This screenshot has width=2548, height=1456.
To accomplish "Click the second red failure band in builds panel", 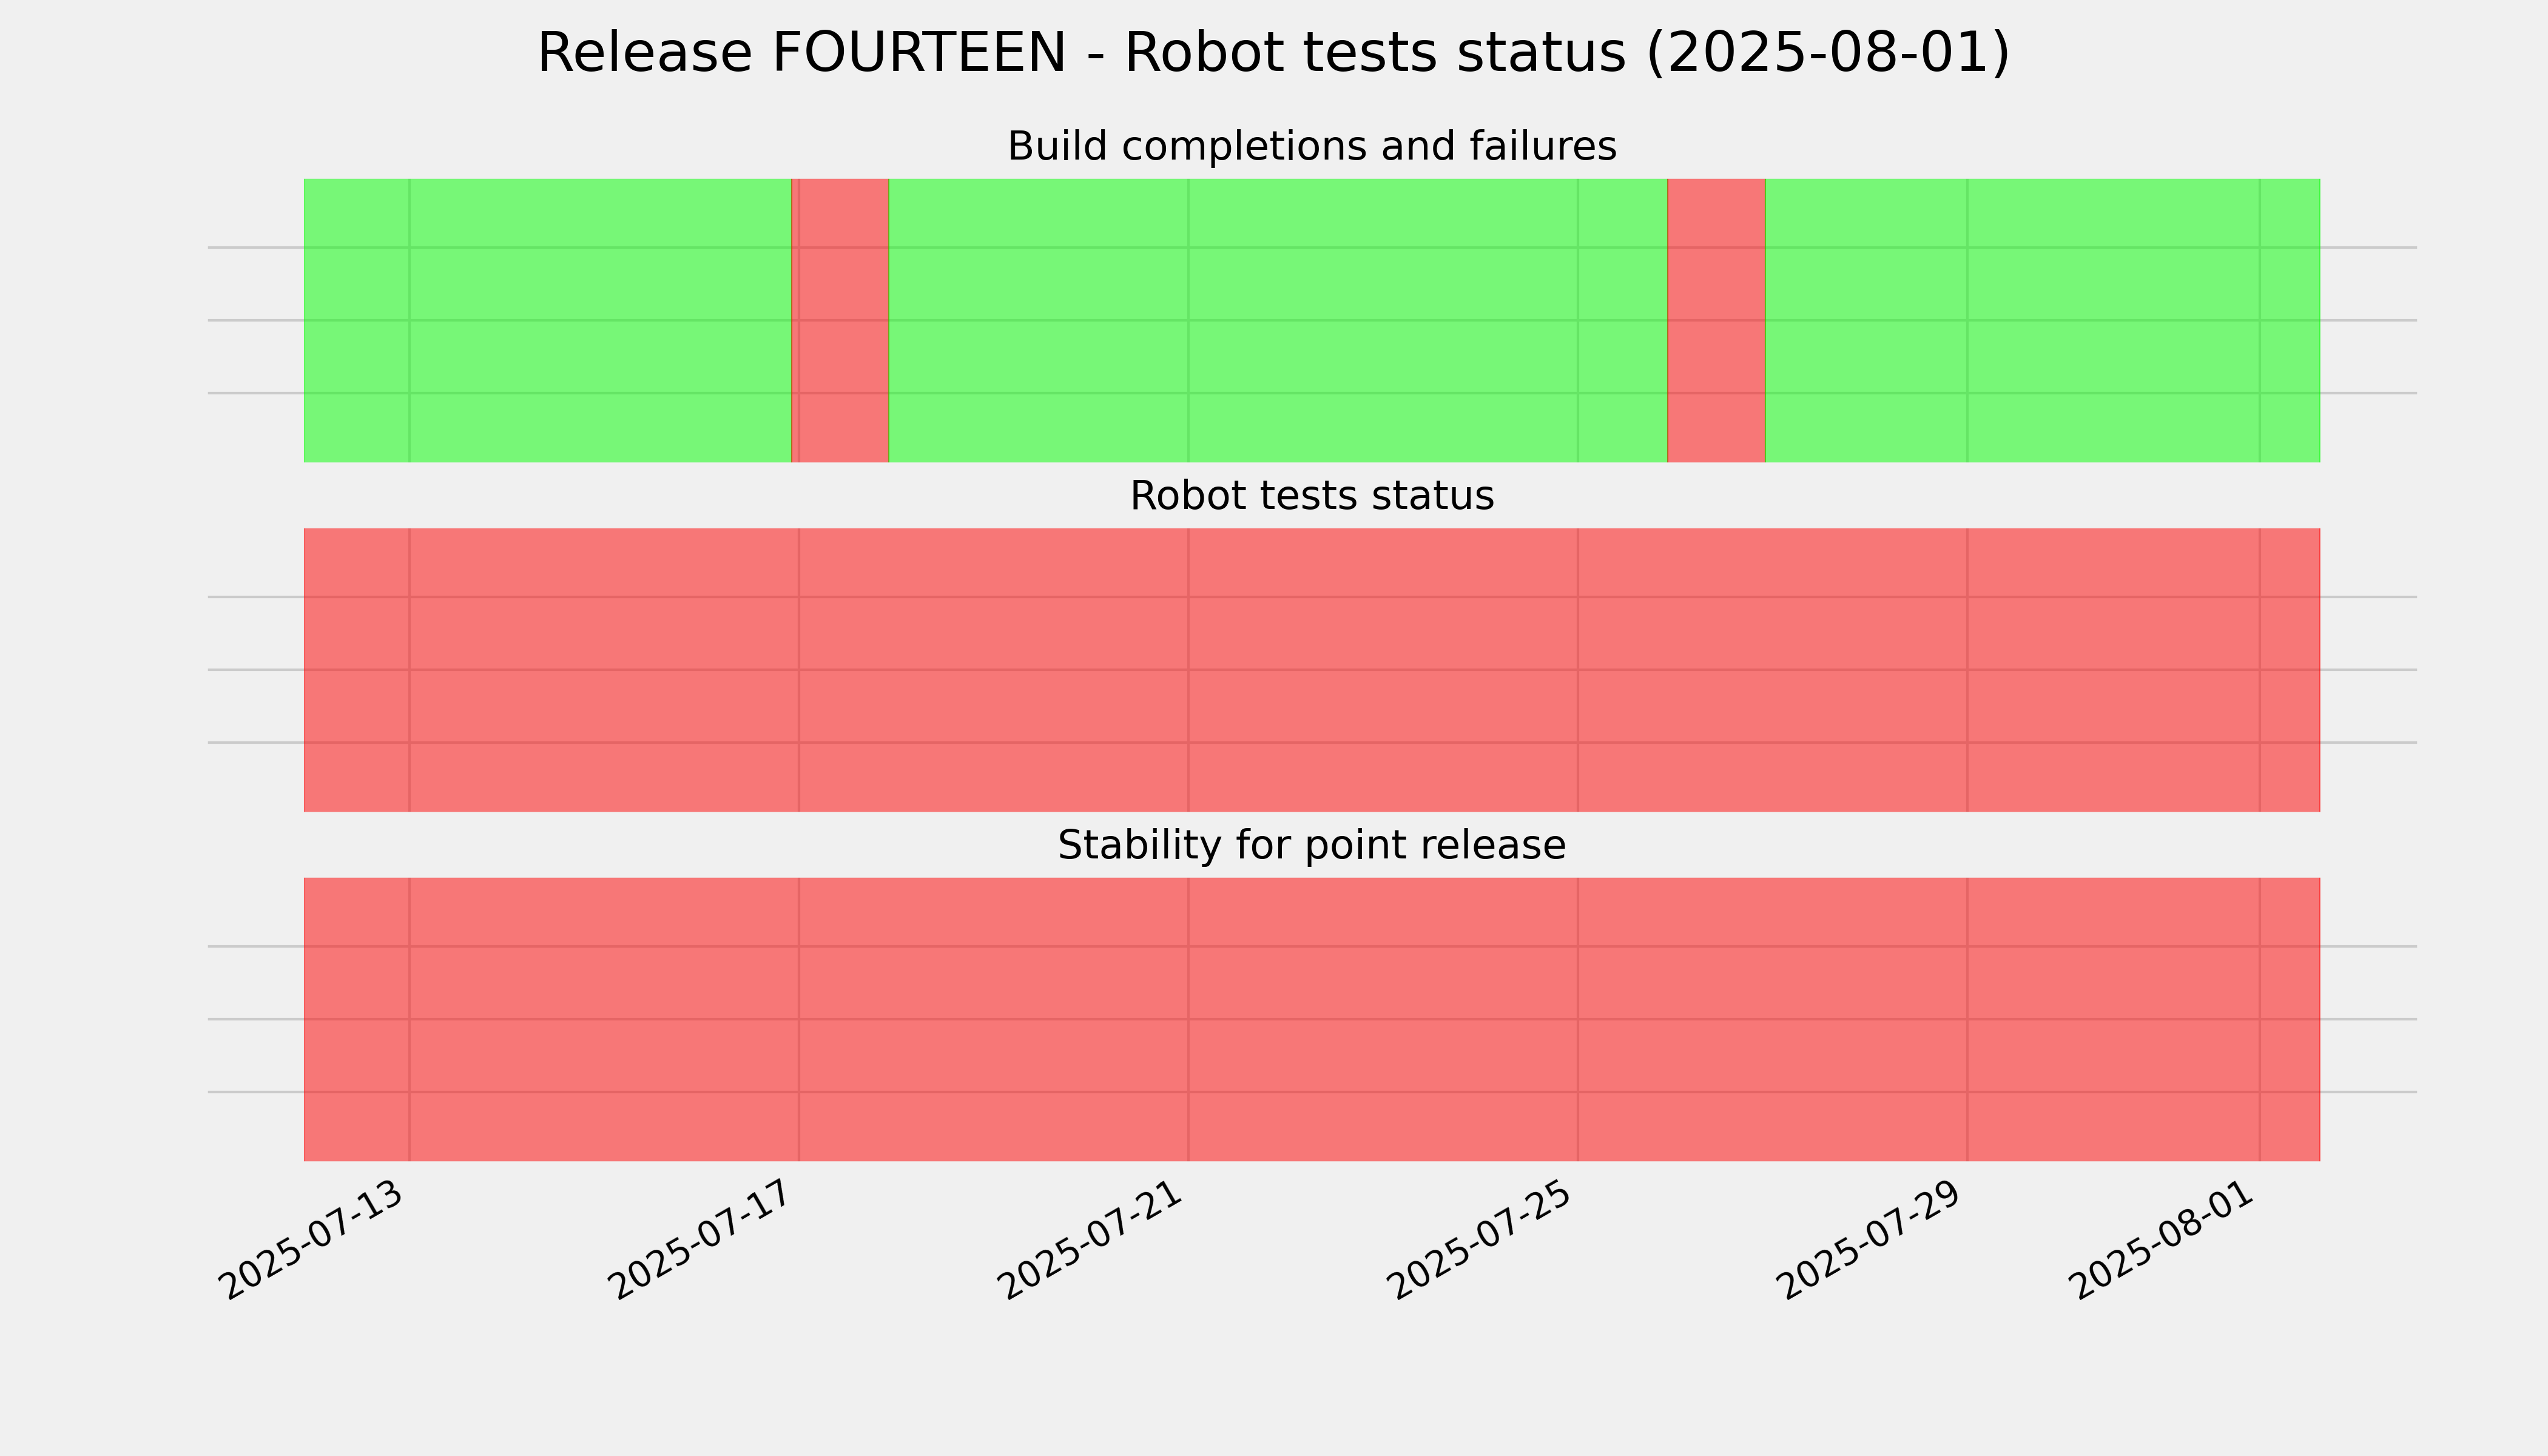I will pyautogui.click(x=1716, y=320).
